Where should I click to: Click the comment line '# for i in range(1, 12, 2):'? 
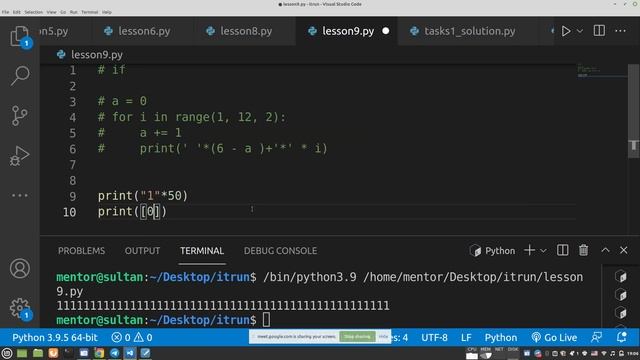[x=192, y=118]
